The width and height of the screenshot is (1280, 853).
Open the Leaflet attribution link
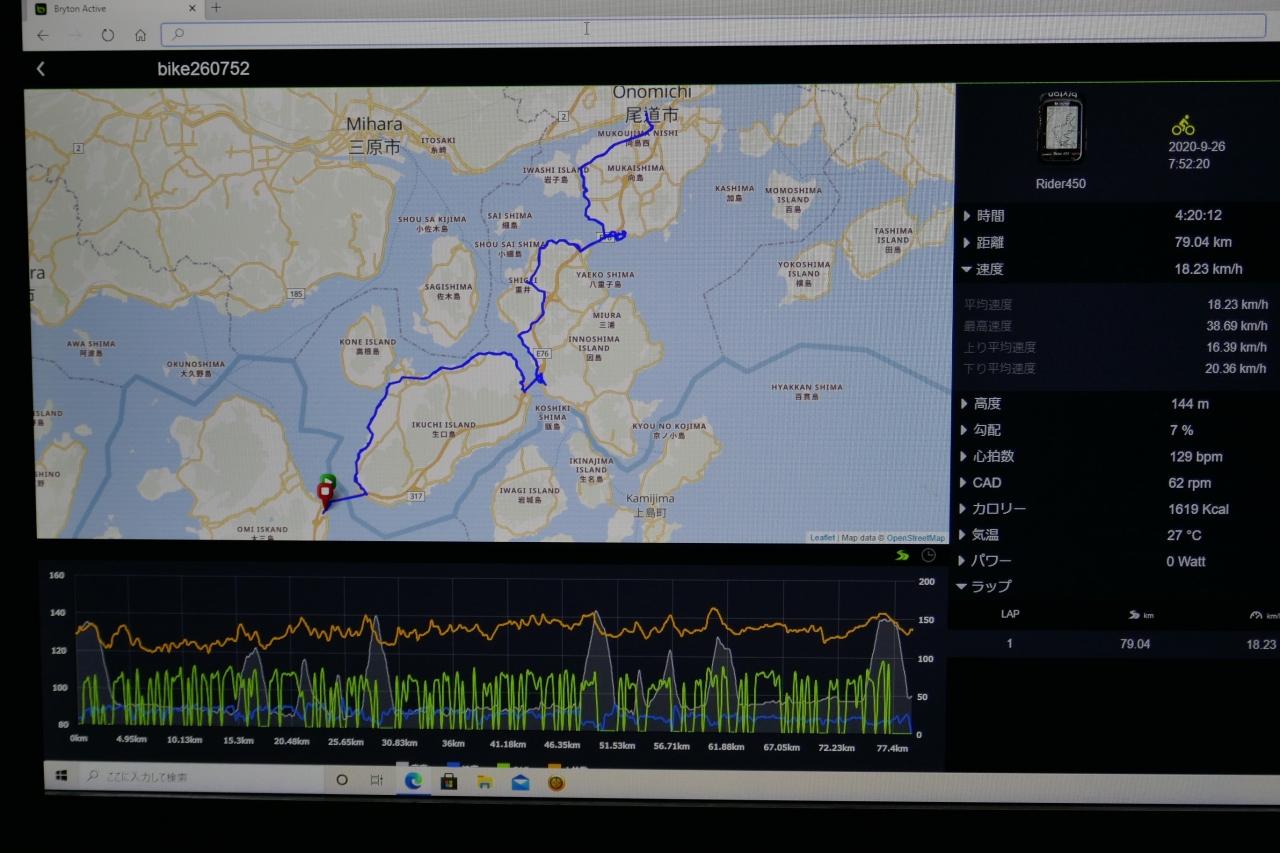pos(822,537)
